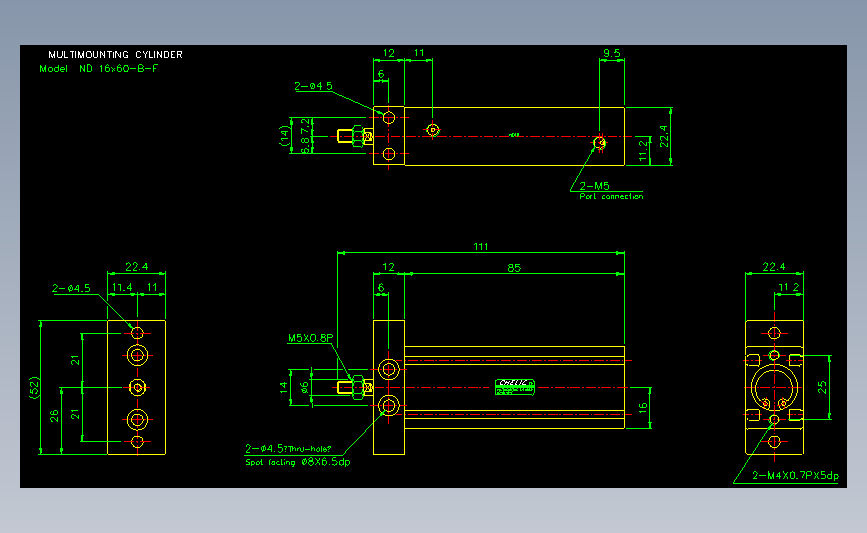Select the 2-M5 callout label
Screen dimensions: 867x533
tap(594, 186)
